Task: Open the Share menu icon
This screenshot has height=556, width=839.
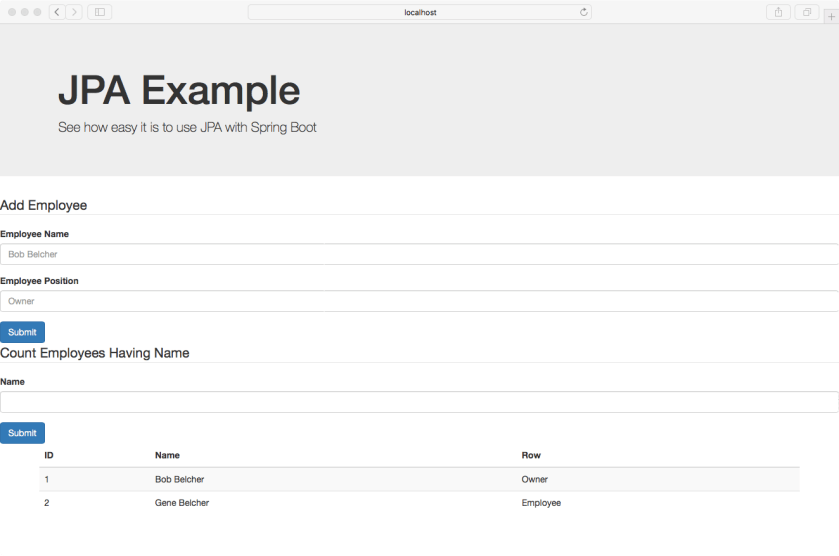Action: 778,12
